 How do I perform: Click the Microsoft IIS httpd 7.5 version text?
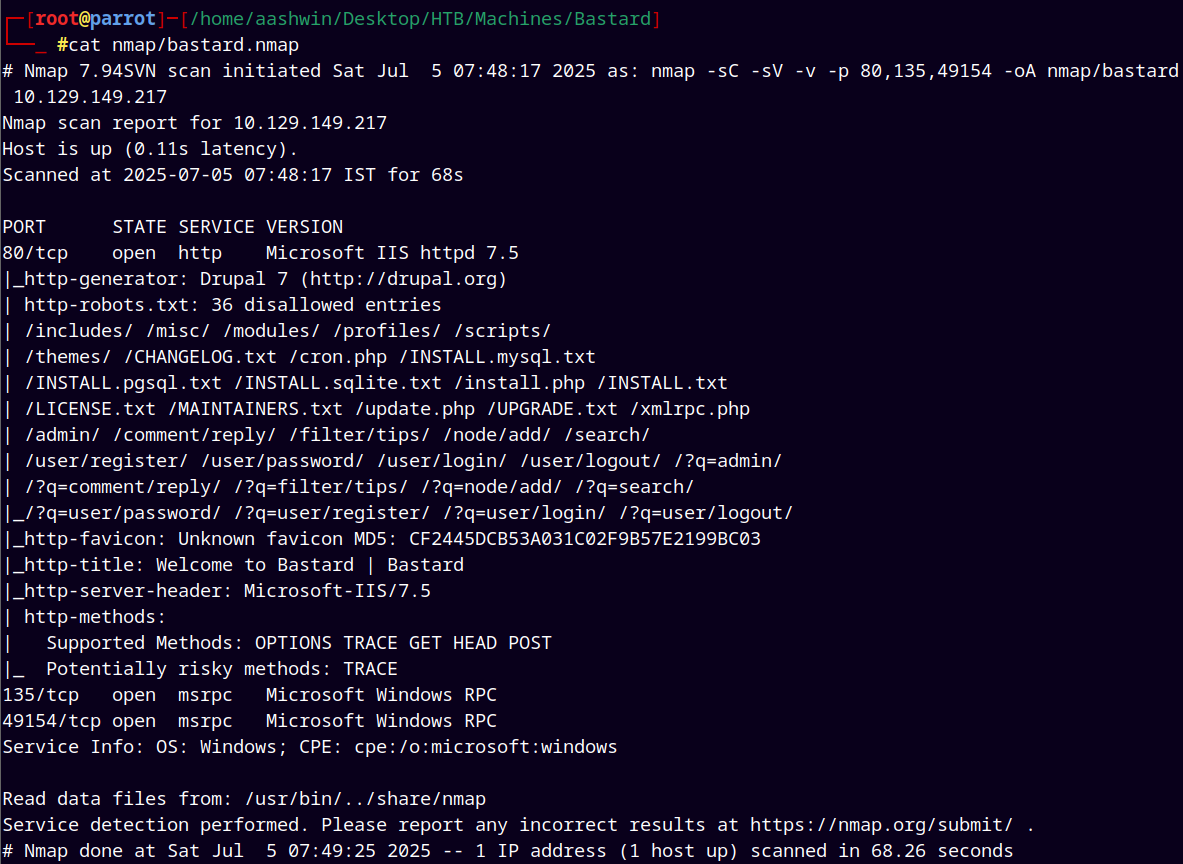[392, 253]
